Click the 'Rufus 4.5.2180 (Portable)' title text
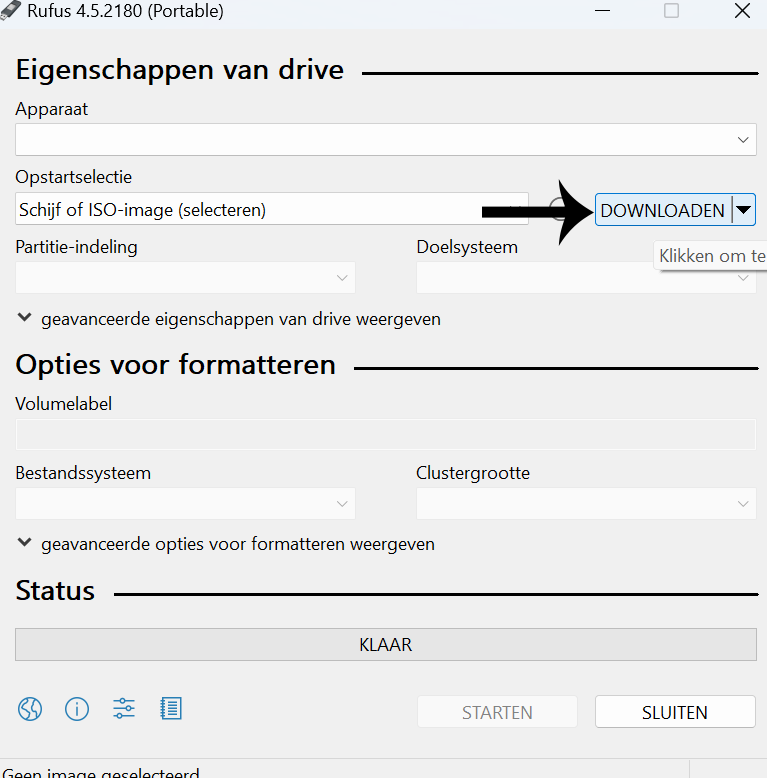This screenshot has height=778, width=767. (x=125, y=10)
